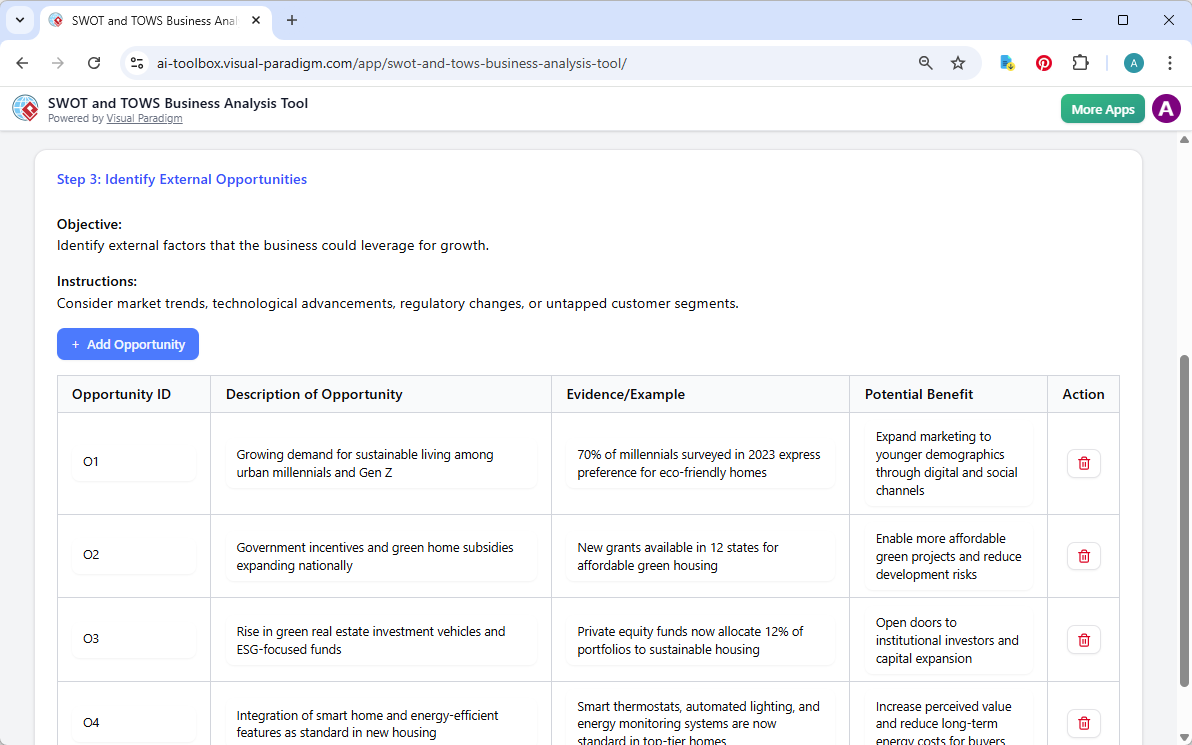This screenshot has width=1192, height=745.
Task: Delete row O3 via its trash icon
Action: click(1083, 639)
